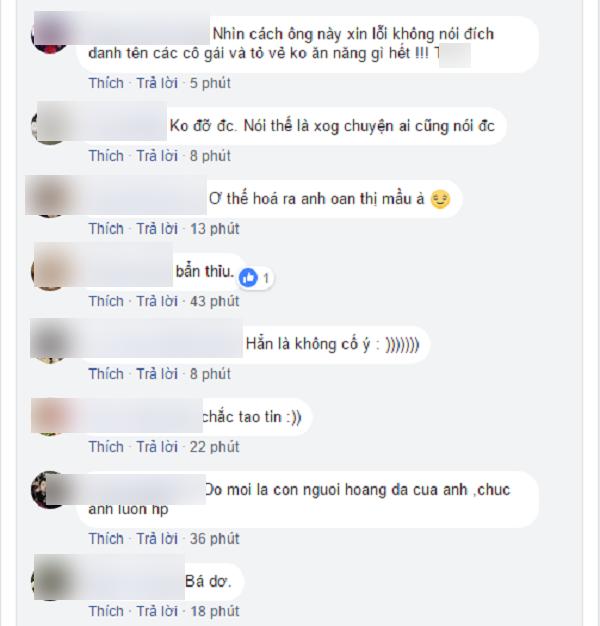The height and width of the screenshot is (626, 600).
Task: Click Thích under "Ko đỡ đc" comment
Action: pyautogui.click(x=106, y=156)
